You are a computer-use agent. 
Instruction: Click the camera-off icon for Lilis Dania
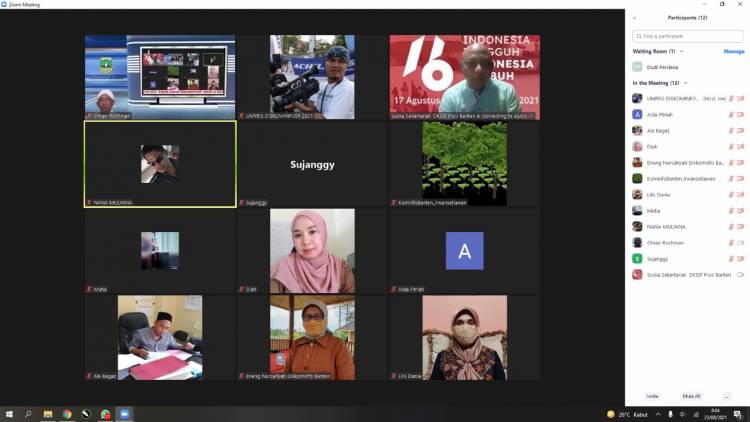(740, 195)
